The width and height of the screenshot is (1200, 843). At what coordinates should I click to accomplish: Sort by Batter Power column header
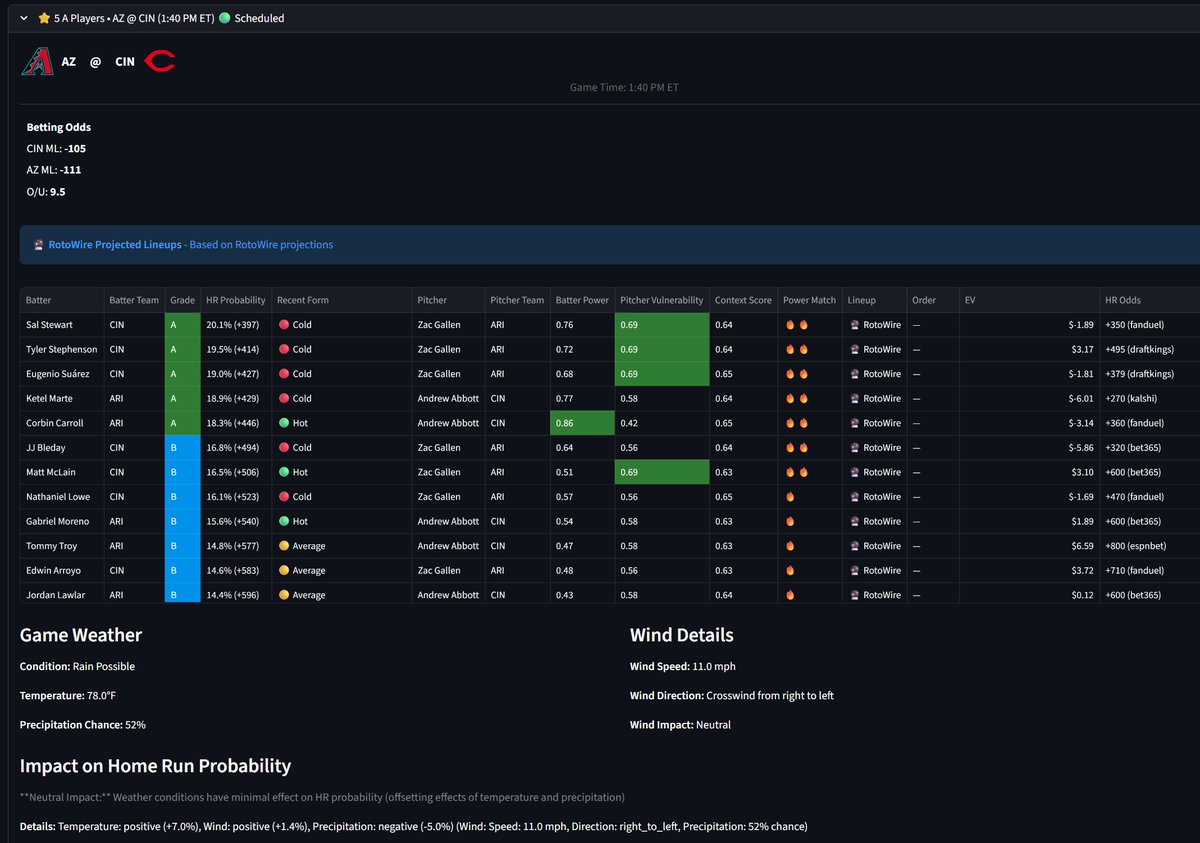click(x=582, y=300)
